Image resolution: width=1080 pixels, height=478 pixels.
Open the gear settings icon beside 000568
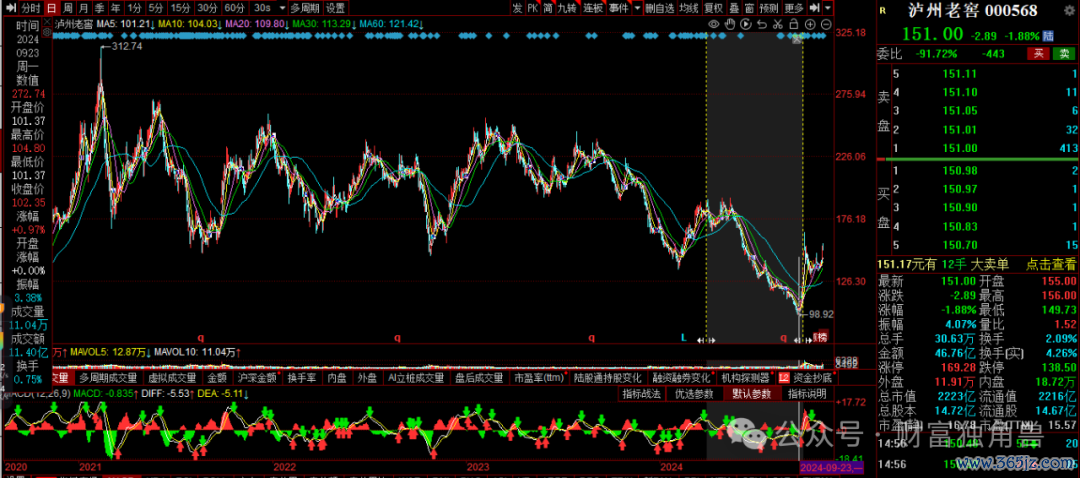pos(1069,10)
